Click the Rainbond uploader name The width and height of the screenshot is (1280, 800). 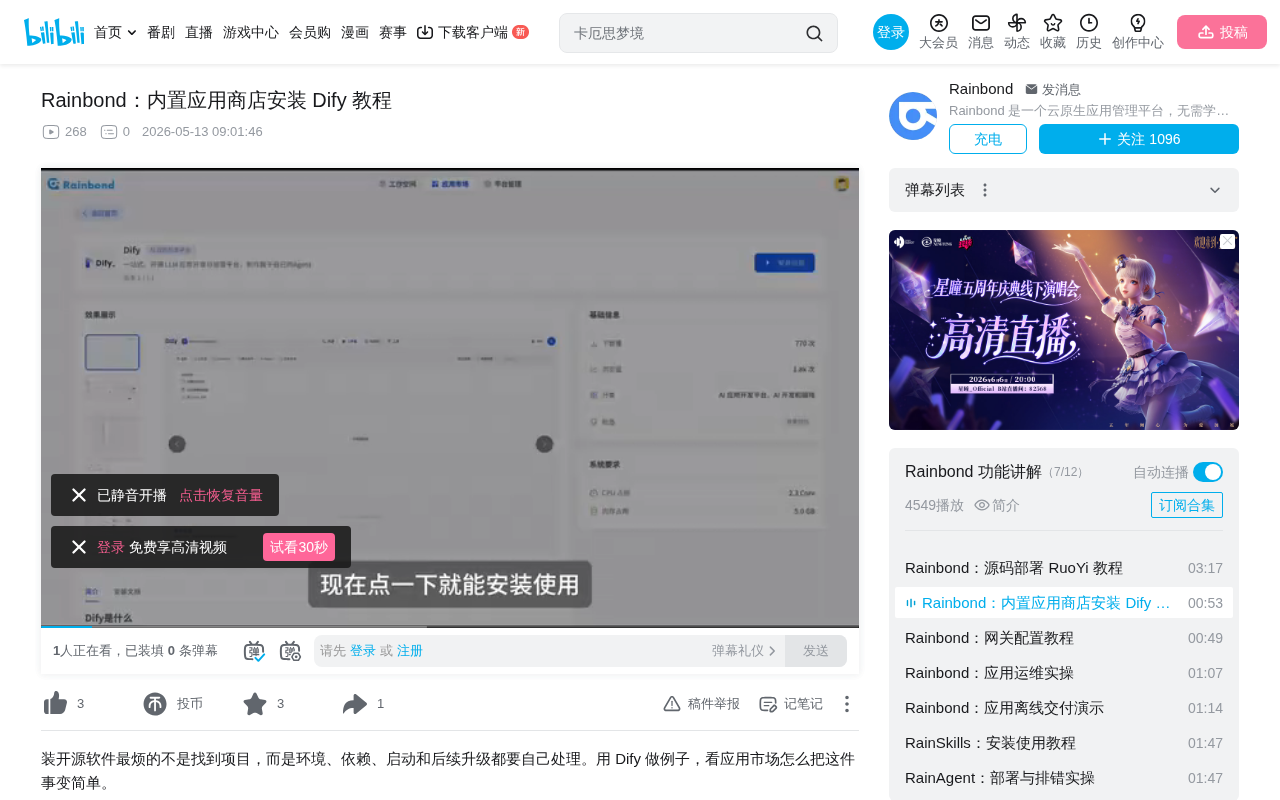[x=981, y=89]
